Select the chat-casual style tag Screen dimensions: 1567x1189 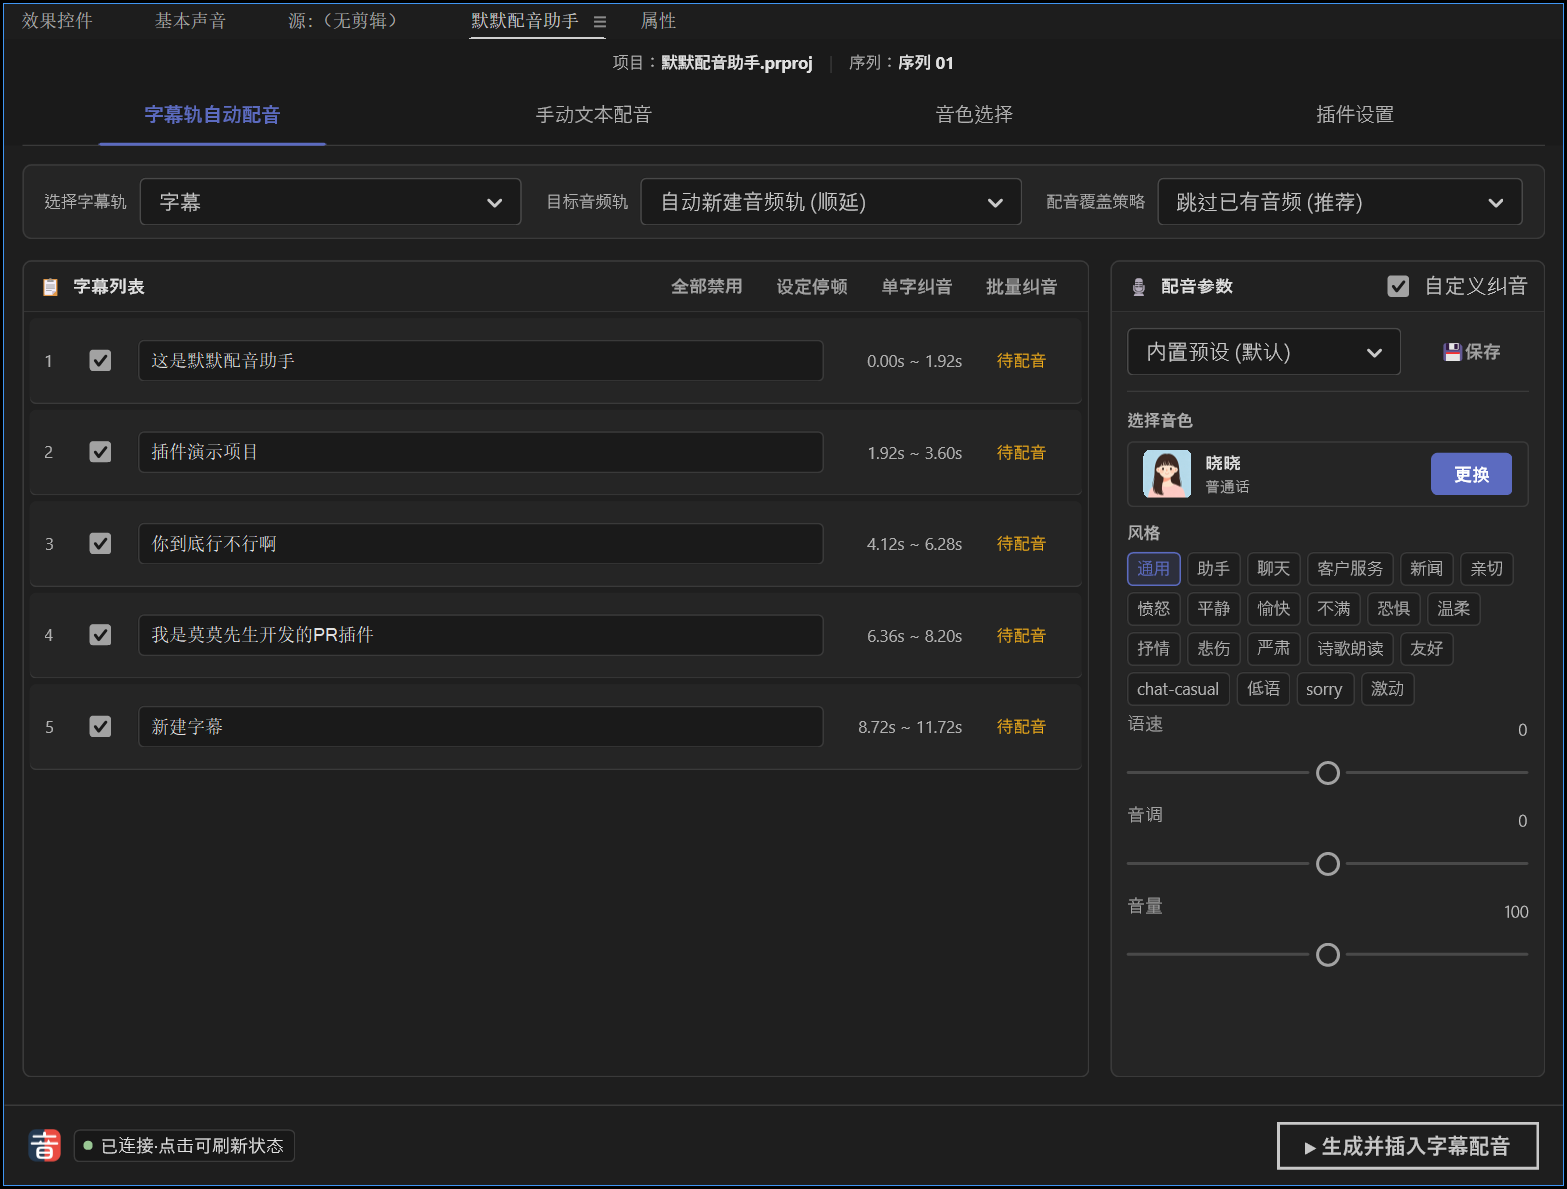tap(1178, 689)
